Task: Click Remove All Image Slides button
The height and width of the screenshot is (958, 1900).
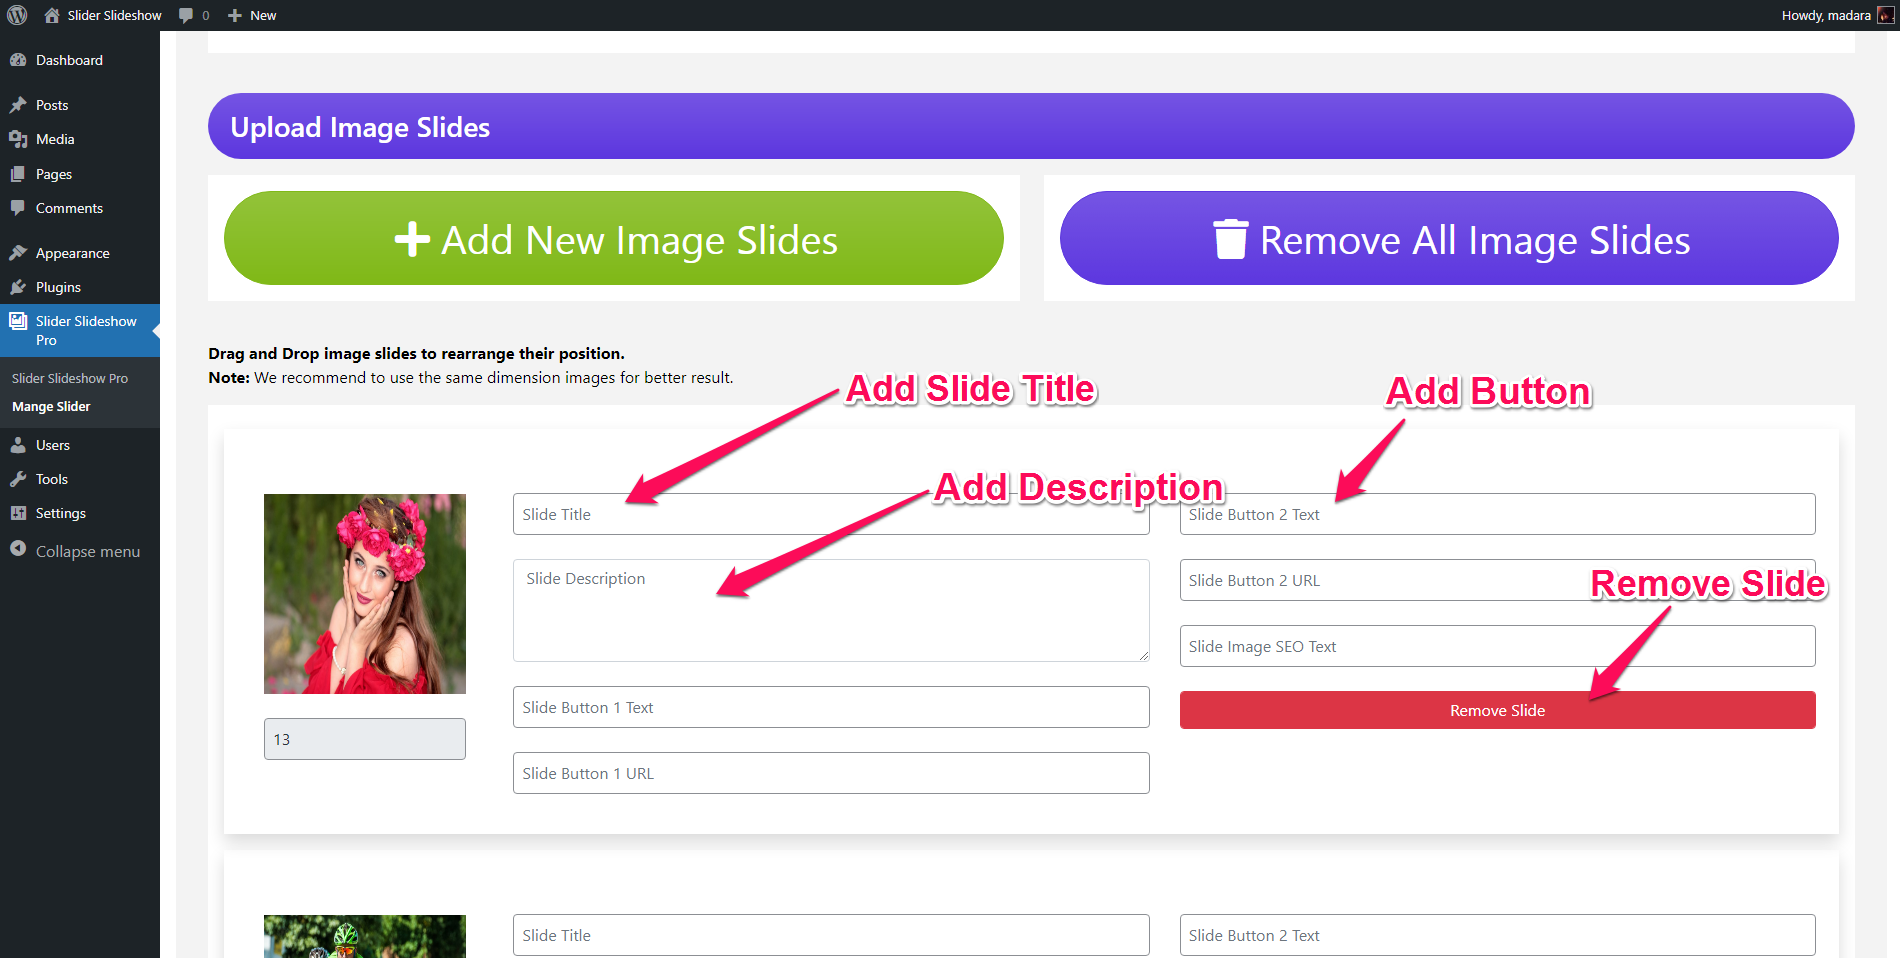Action: 1449,238
